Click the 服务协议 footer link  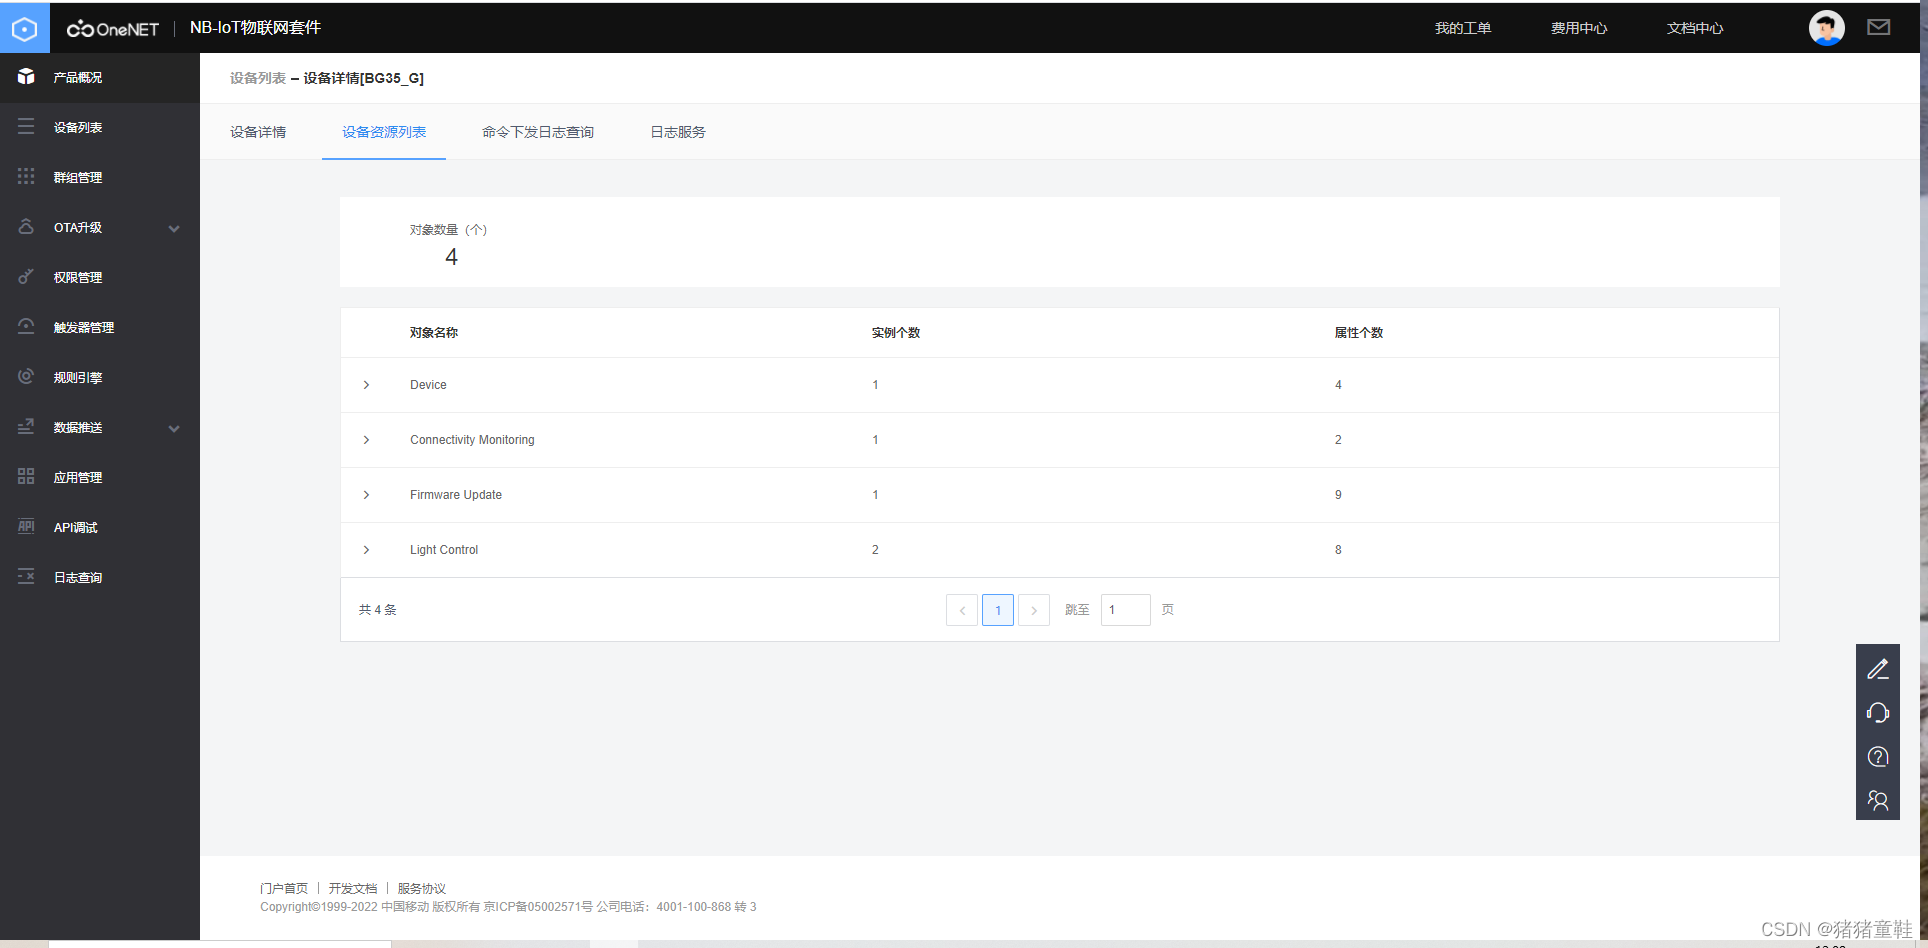click(422, 888)
